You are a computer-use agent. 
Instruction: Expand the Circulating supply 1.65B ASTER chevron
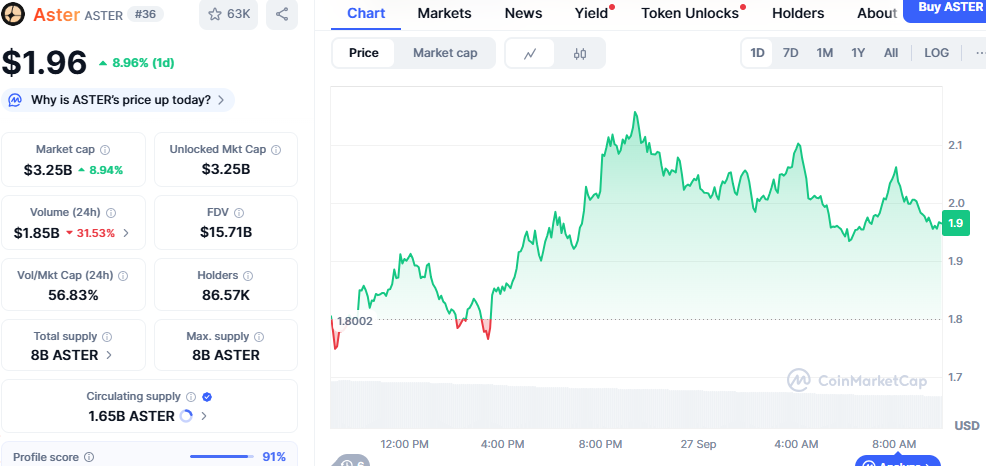click(204, 416)
